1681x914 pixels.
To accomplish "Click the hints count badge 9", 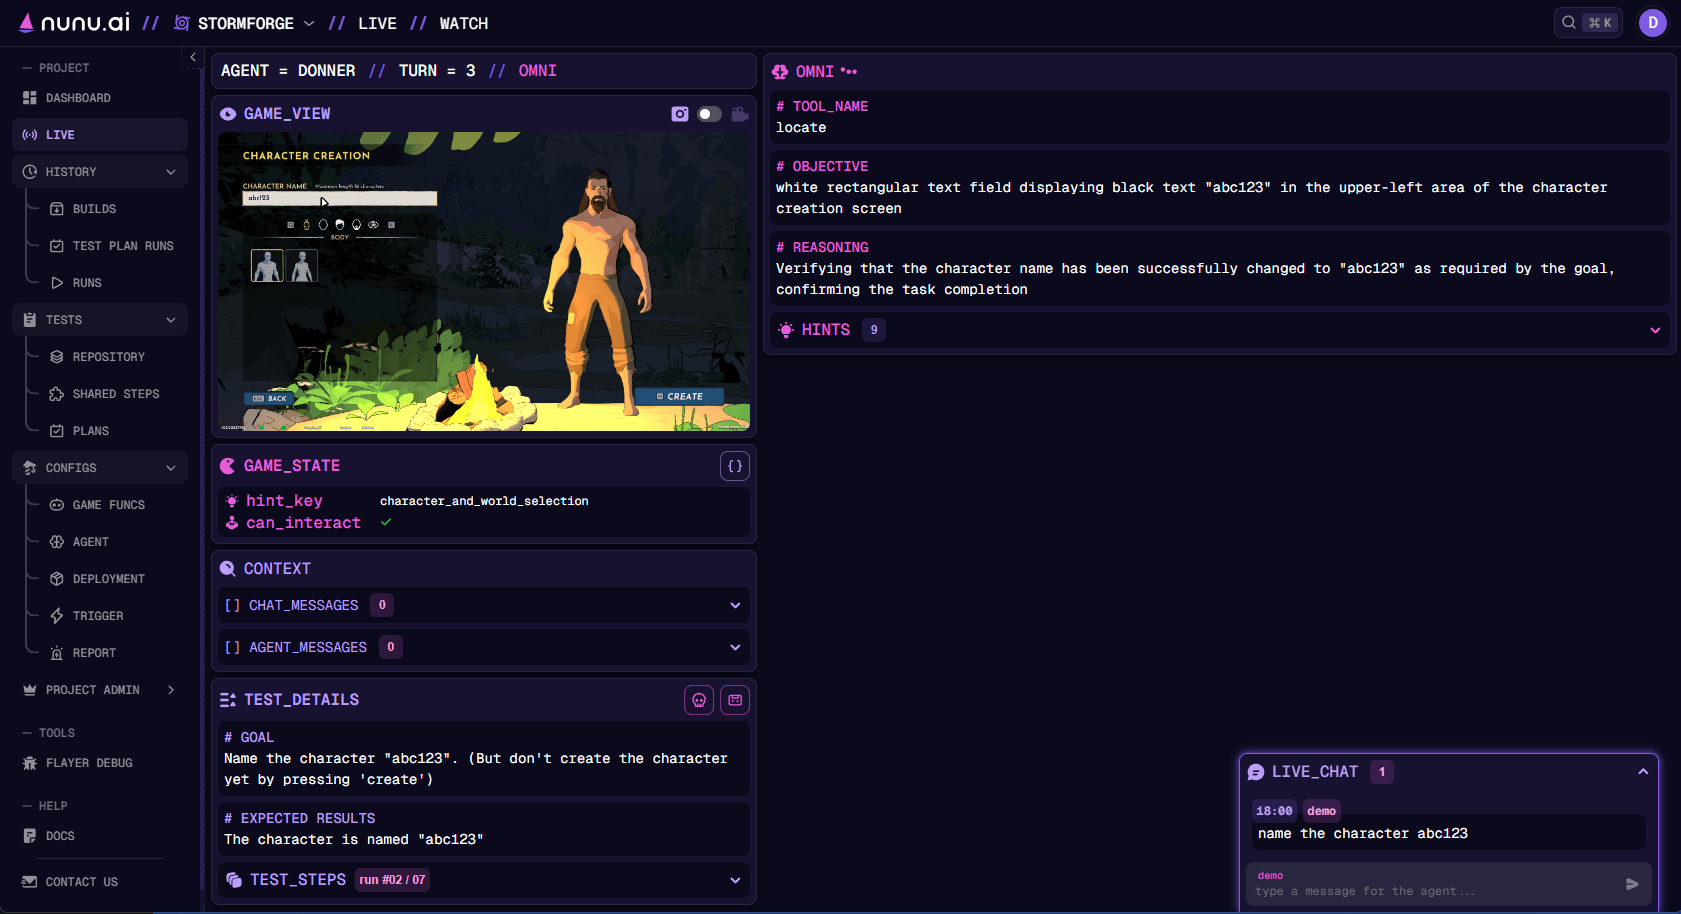I will point(874,330).
